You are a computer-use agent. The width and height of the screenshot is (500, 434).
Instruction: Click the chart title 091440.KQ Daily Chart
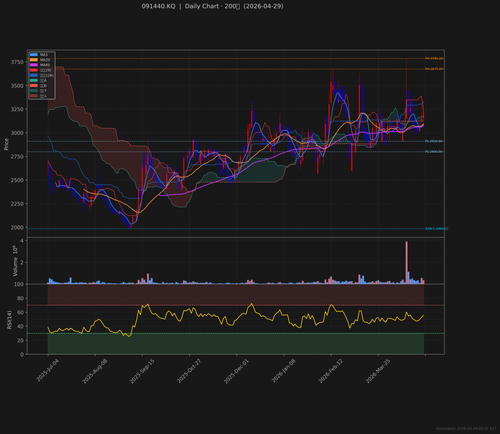(213, 6)
